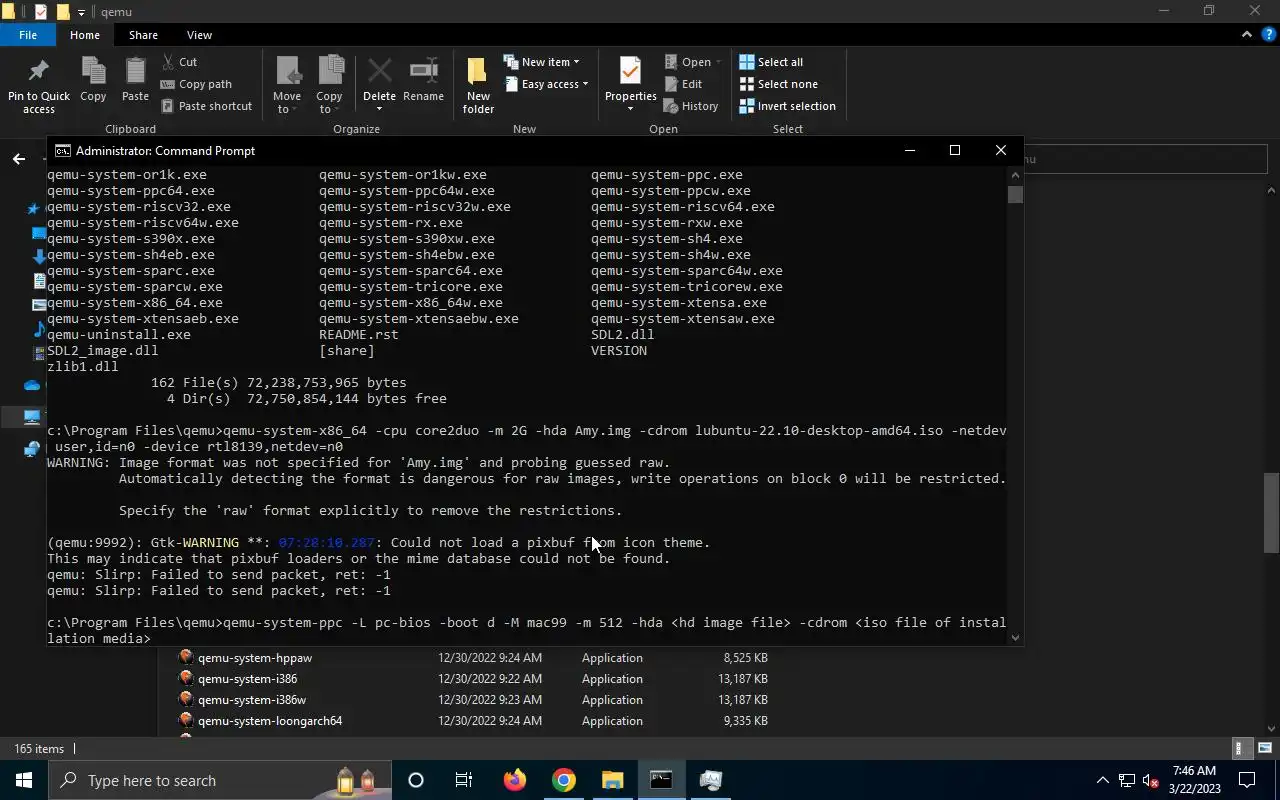The height and width of the screenshot is (800, 1280).
Task: Switch to details view icon in status bar
Action: (x=1241, y=748)
